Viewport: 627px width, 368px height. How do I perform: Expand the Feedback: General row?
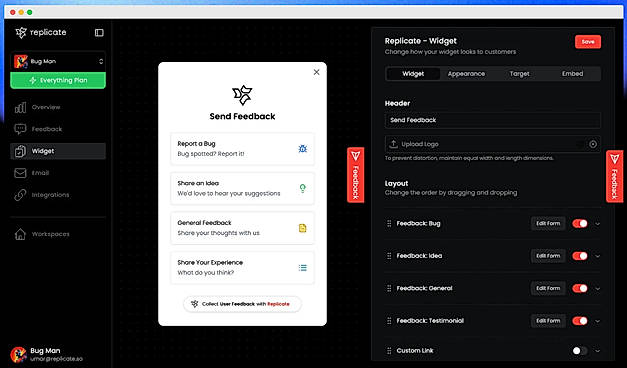[x=597, y=289]
